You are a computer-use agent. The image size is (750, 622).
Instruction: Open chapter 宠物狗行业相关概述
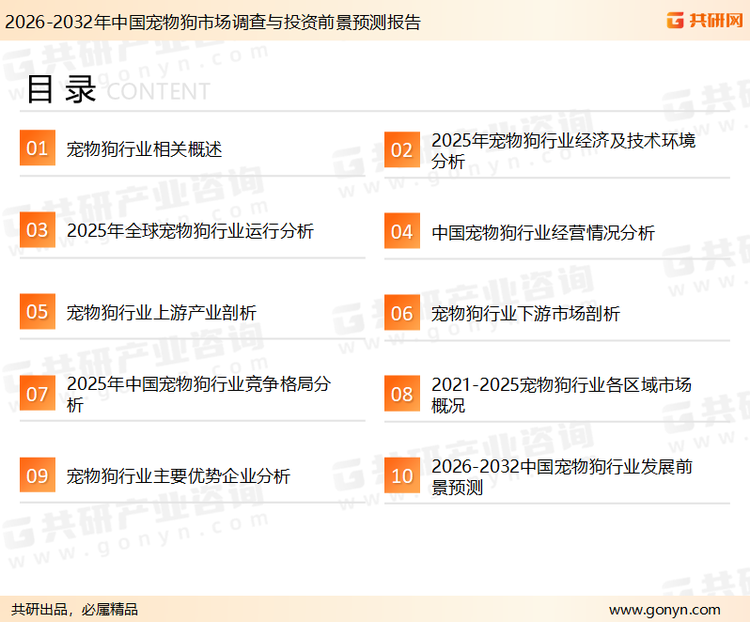pos(144,149)
